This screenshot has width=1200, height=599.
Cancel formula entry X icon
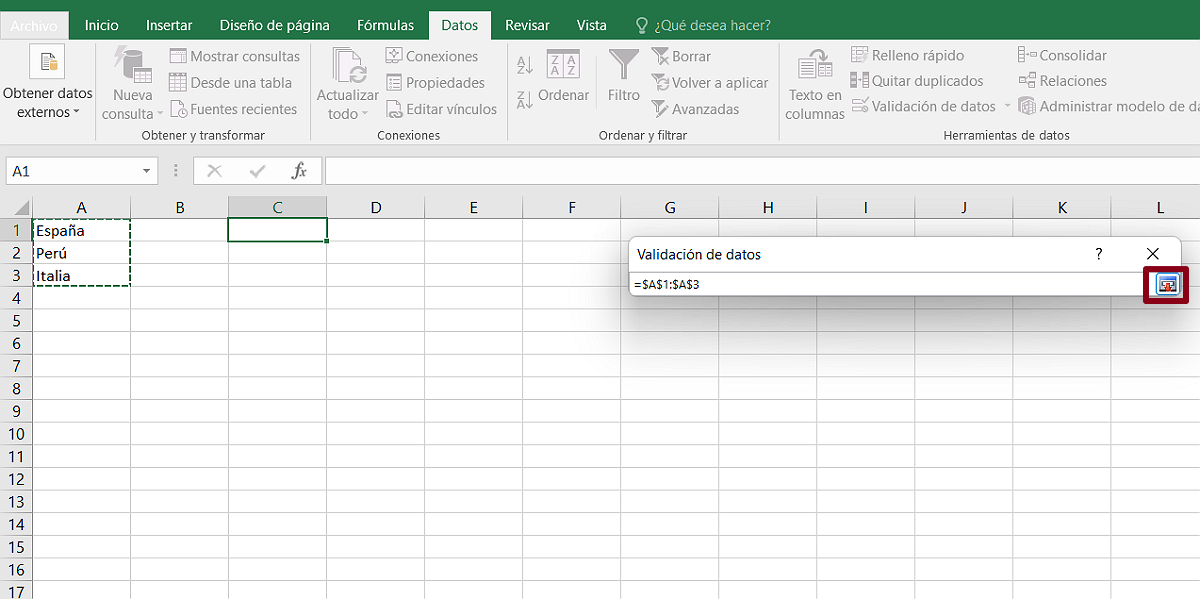point(214,171)
